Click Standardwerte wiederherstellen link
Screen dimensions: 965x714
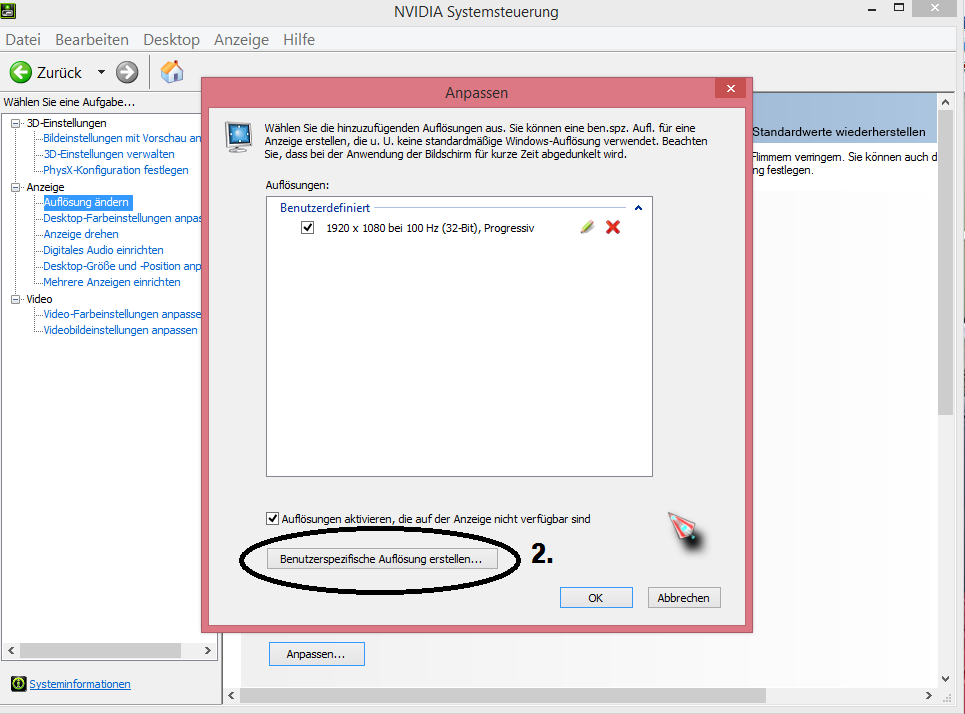coord(838,132)
